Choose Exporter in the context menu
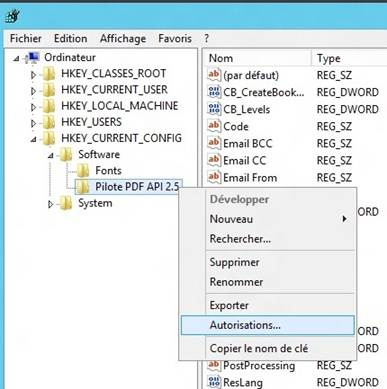This screenshot has width=387, height=389. (267, 305)
